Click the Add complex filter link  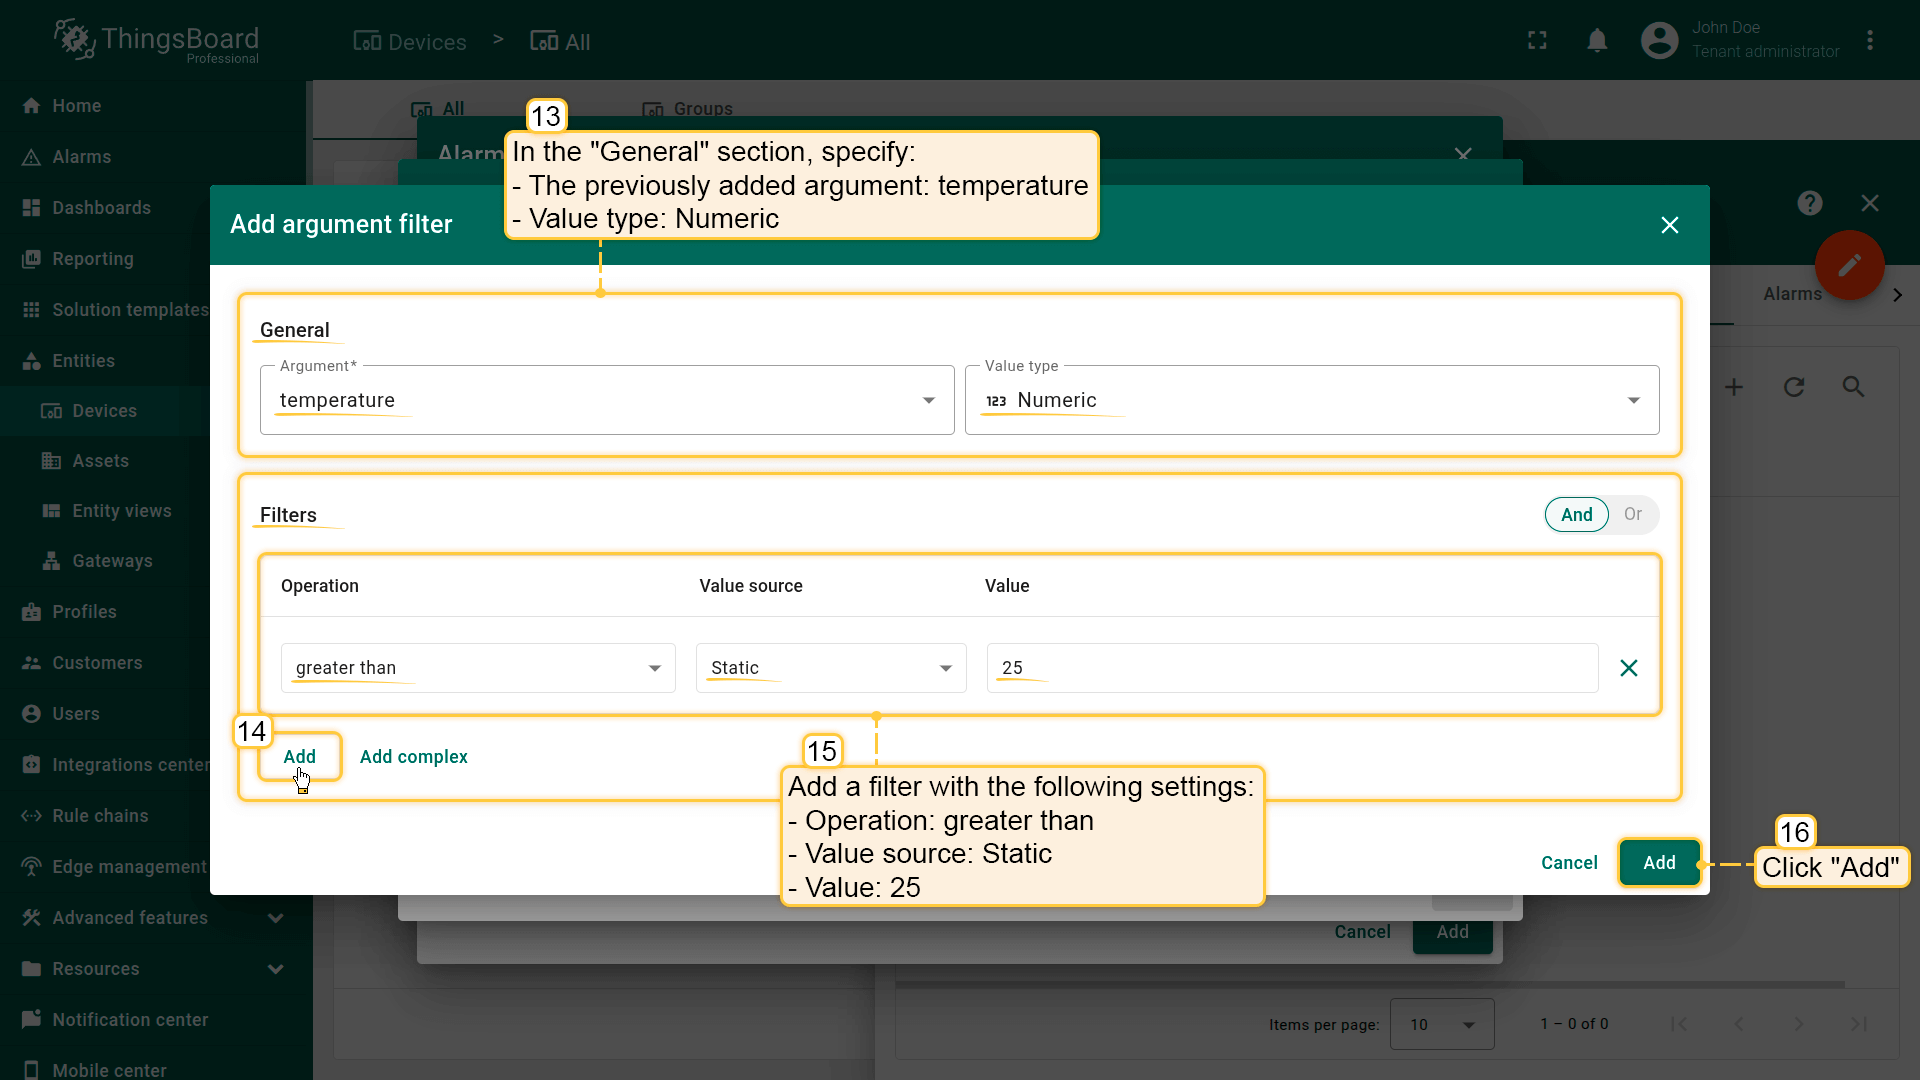(x=413, y=757)
